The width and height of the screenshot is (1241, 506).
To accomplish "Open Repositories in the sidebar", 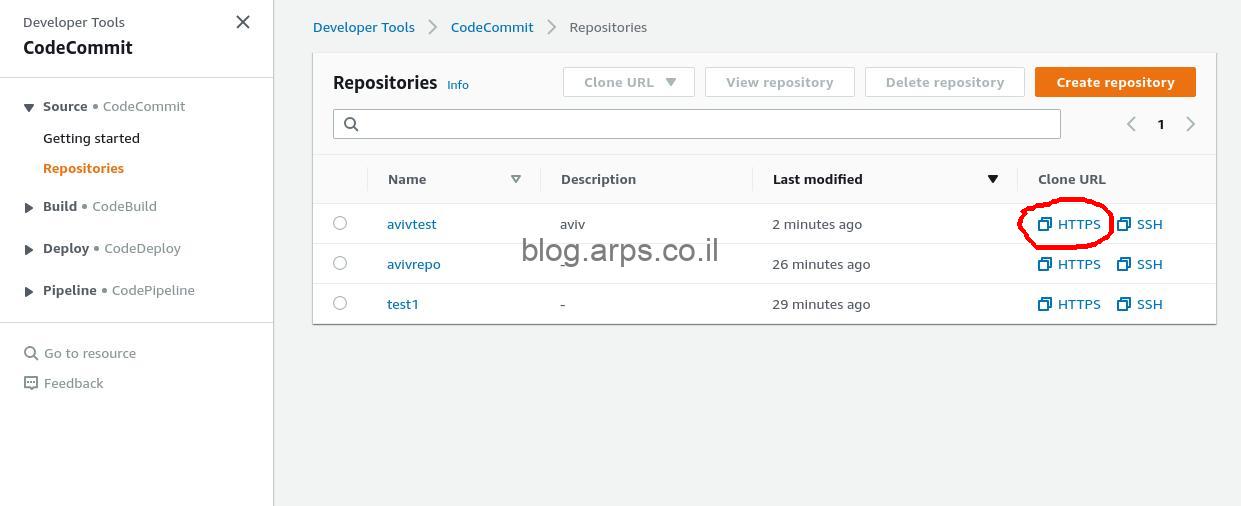I will coord(83,168).
